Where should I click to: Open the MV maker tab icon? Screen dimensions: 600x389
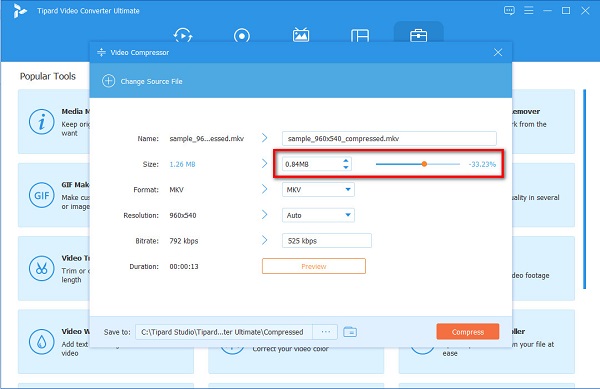click(301, 35)
